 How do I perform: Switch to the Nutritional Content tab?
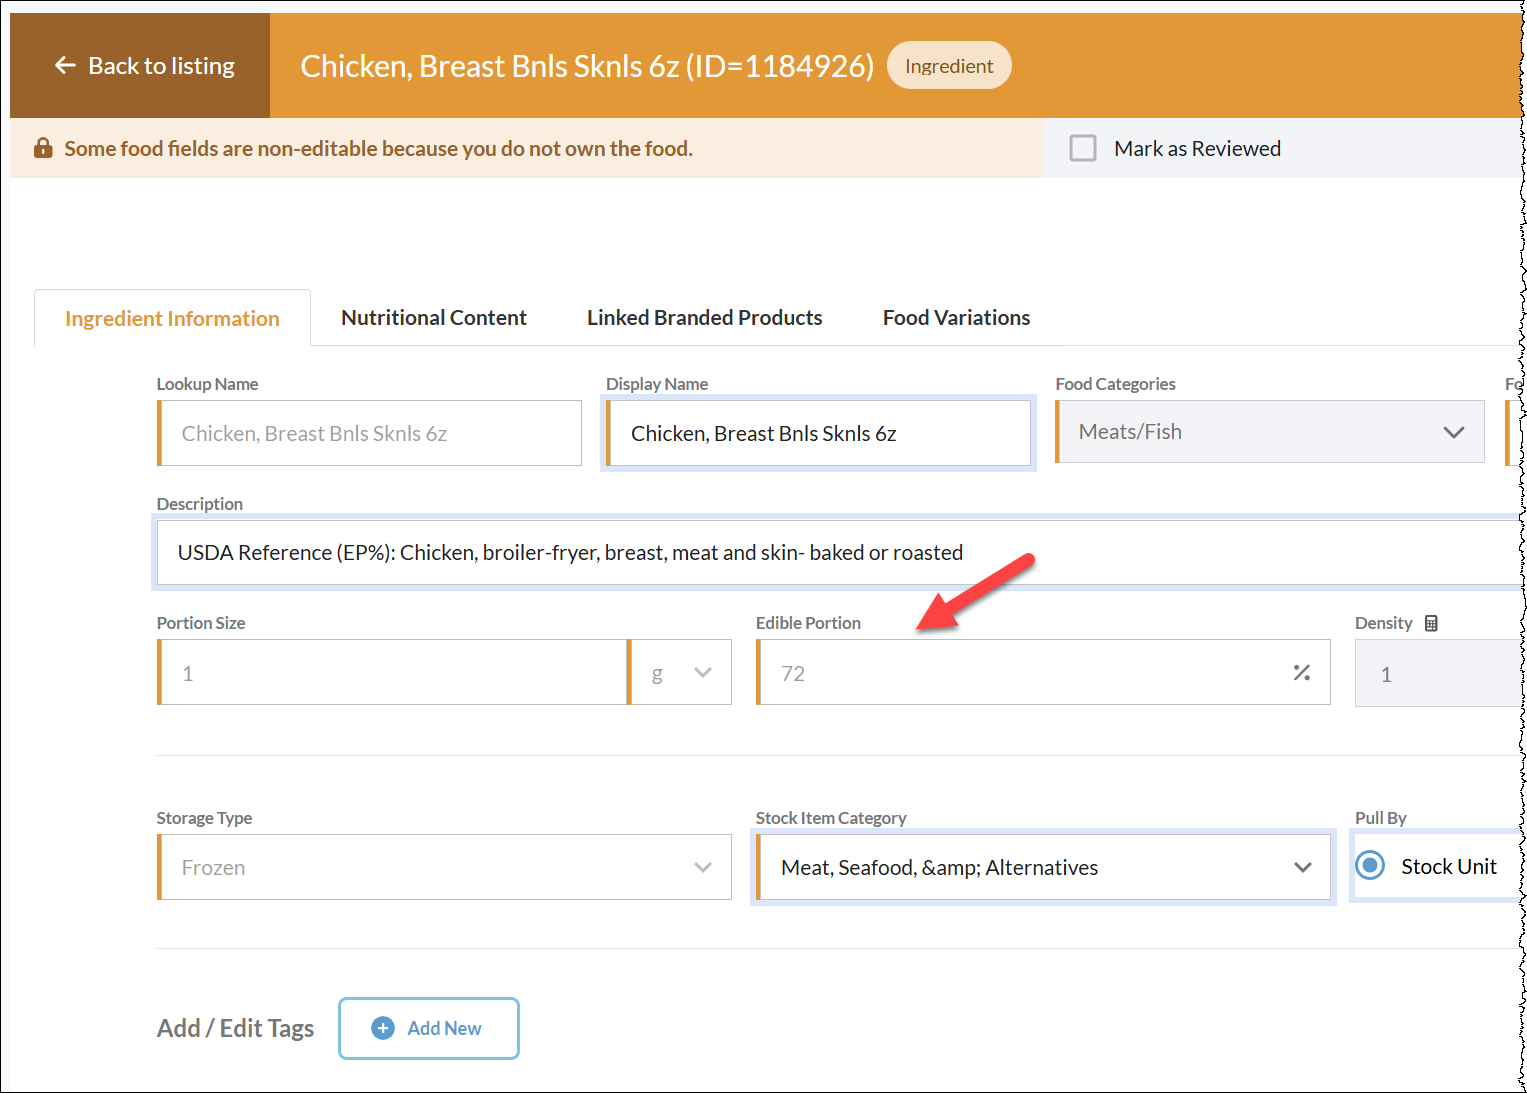[x=433, y=318]
